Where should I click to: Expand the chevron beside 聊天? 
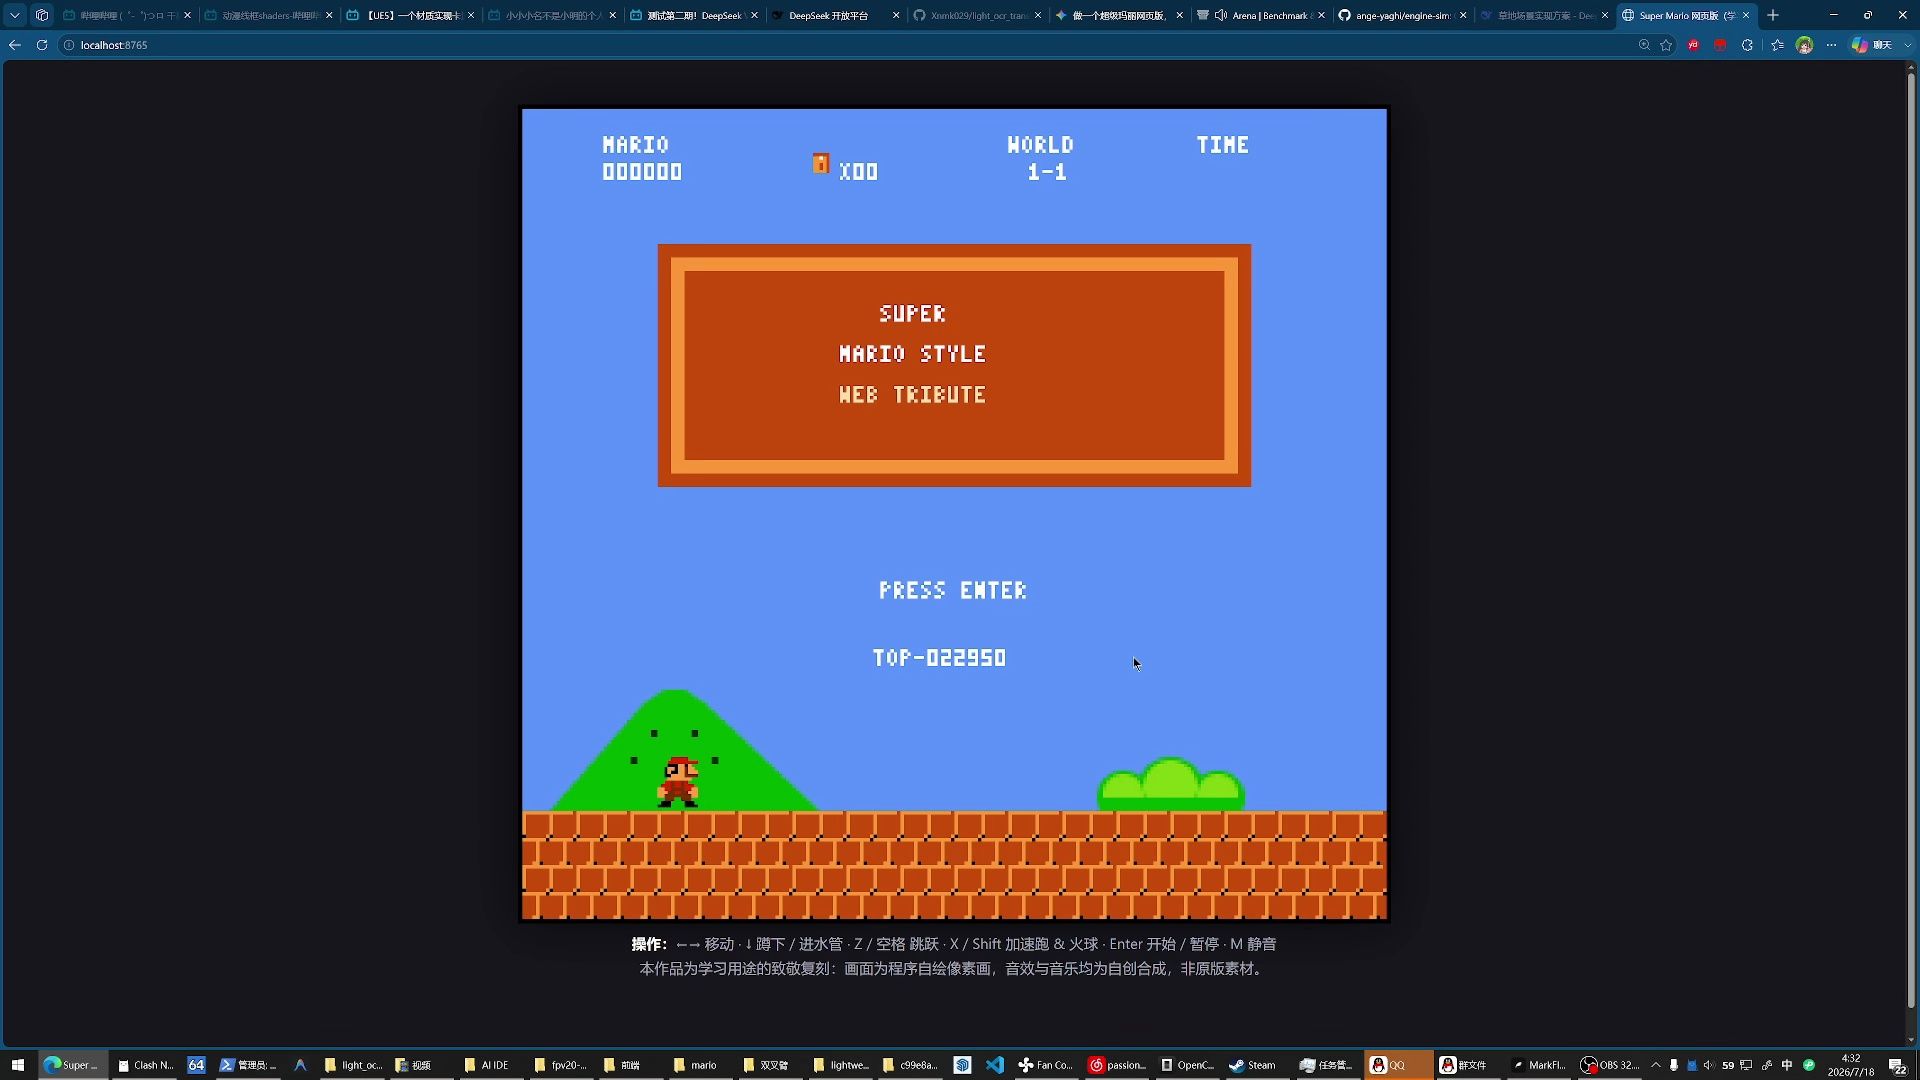[x=1908, y=45]
